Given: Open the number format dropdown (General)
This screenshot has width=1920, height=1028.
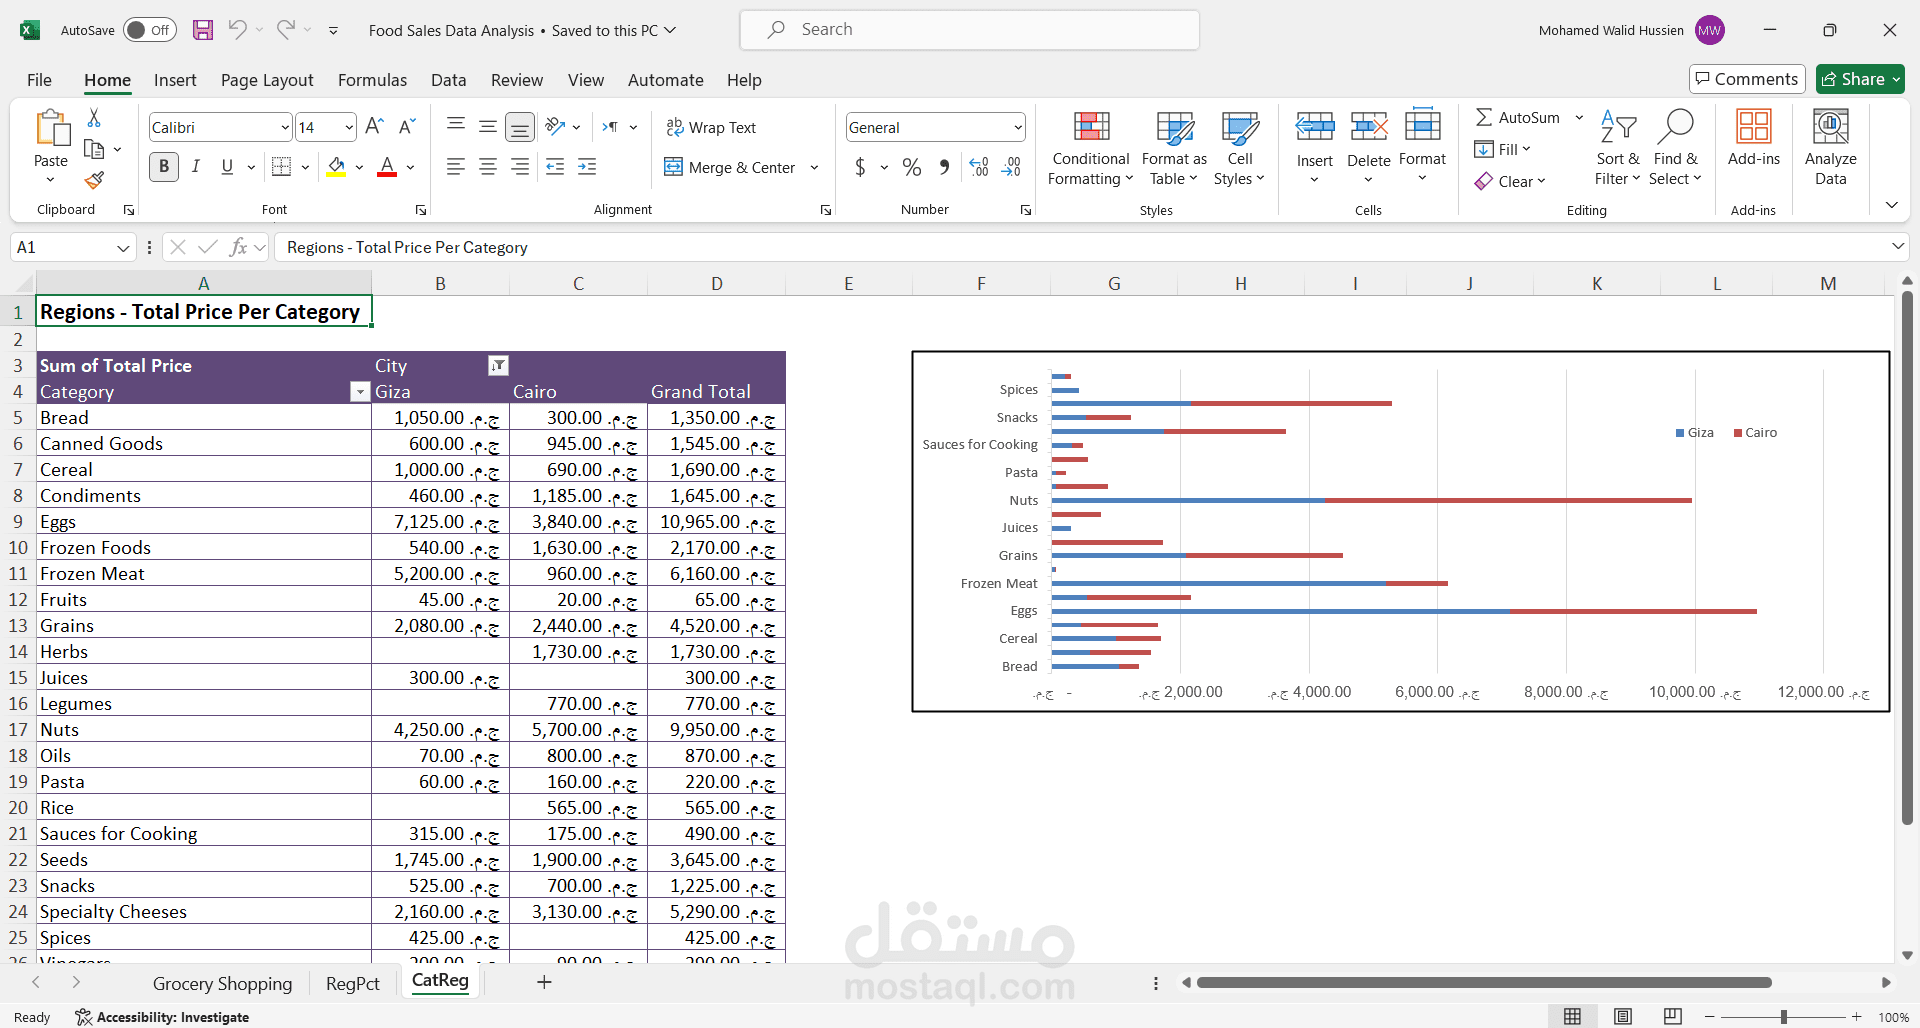Looking at the screenshot, I should (x=1018, y=127).
